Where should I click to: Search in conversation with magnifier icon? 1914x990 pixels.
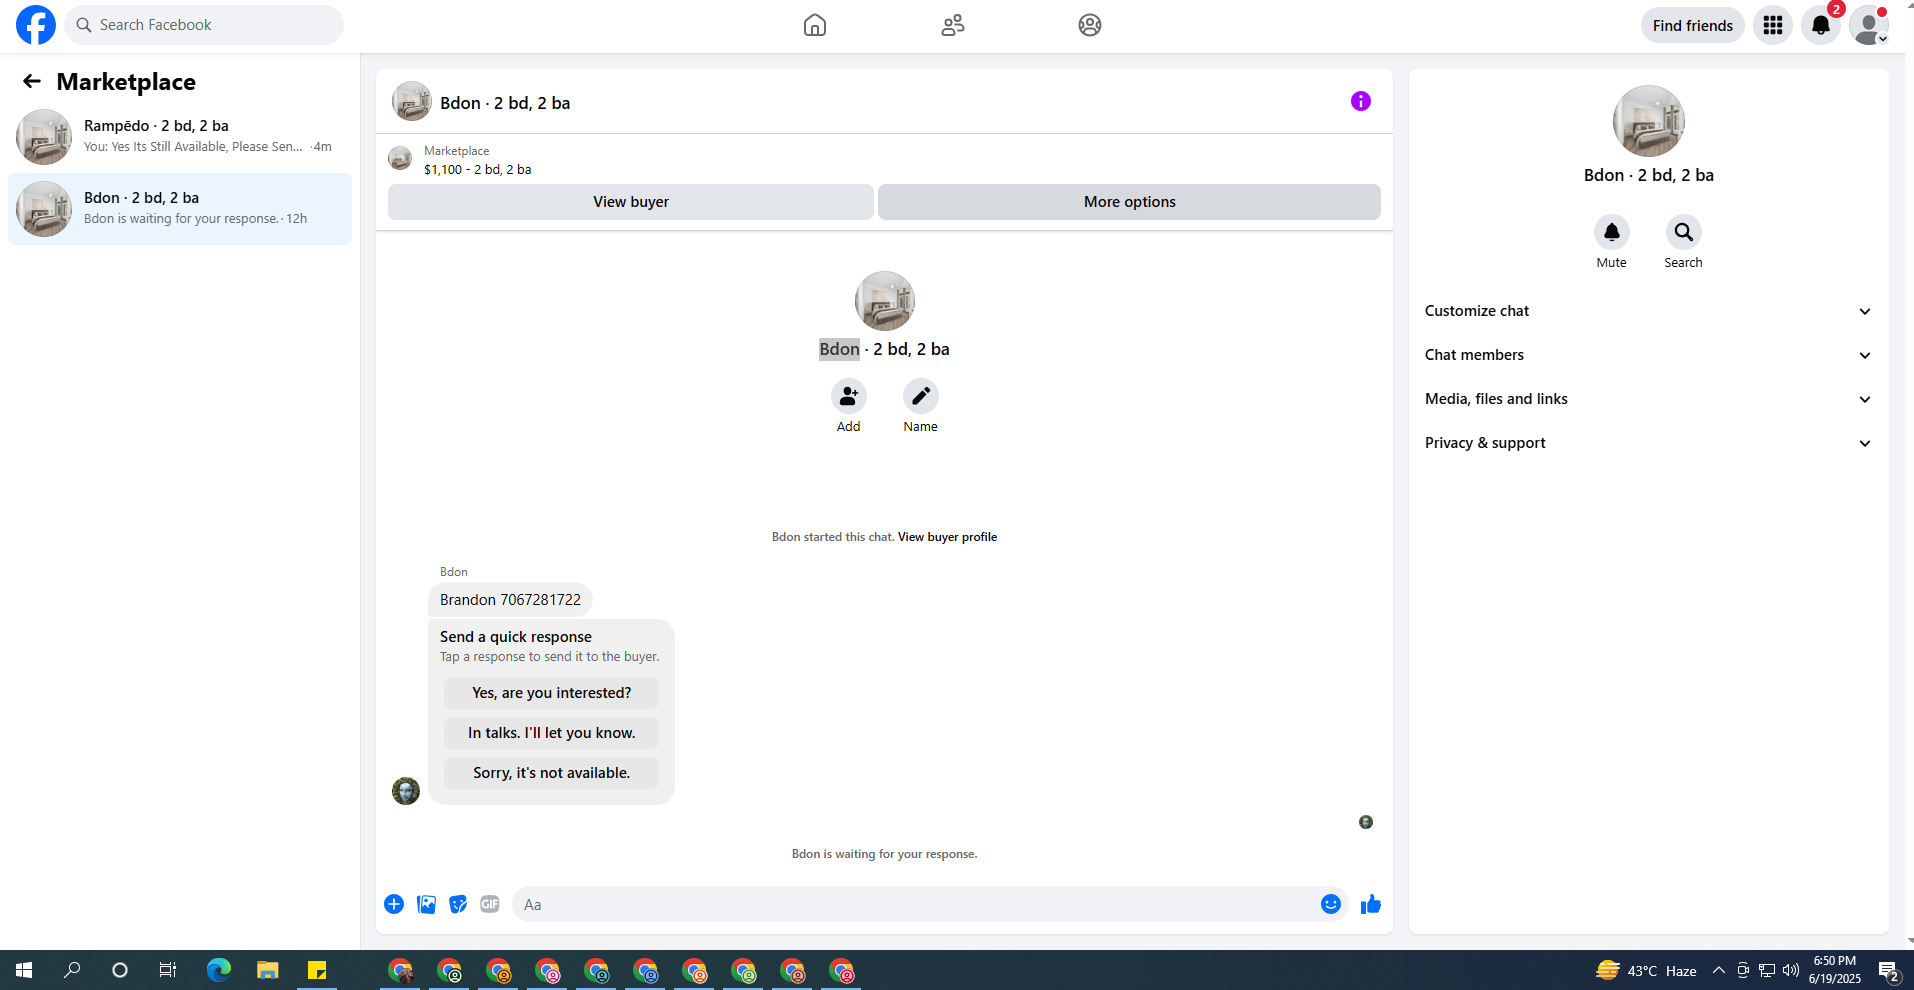(1684, 232)
